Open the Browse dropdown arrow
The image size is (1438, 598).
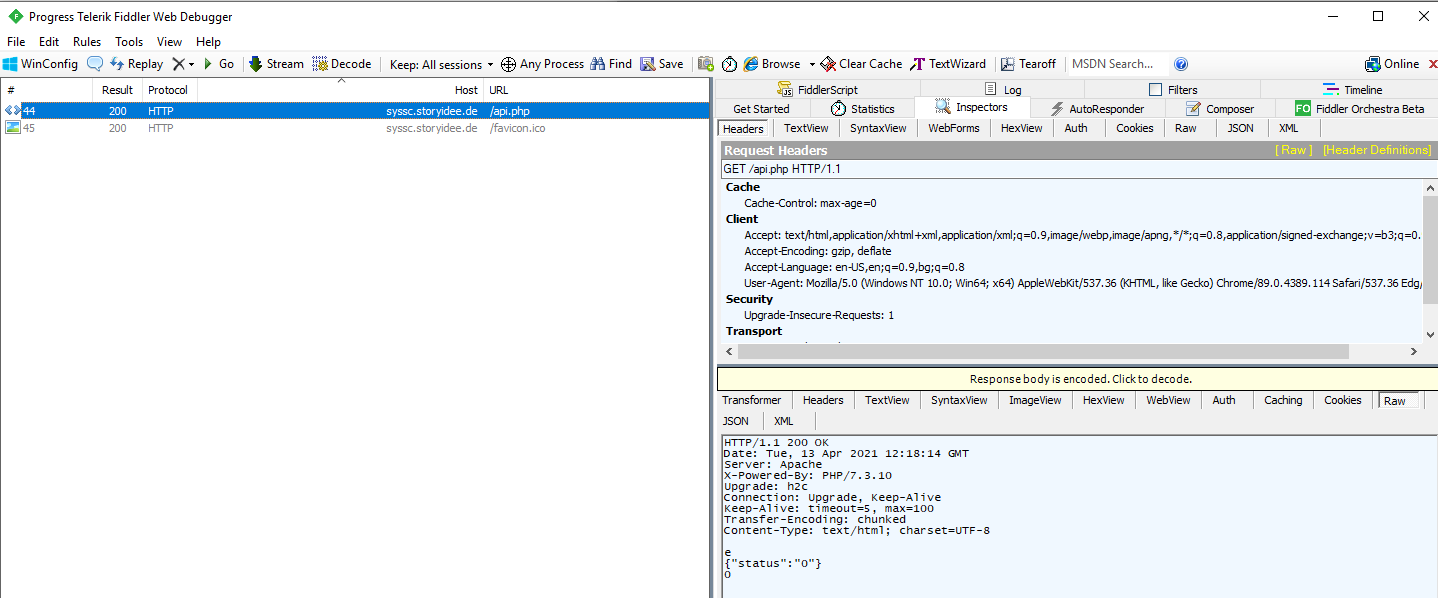812,64
